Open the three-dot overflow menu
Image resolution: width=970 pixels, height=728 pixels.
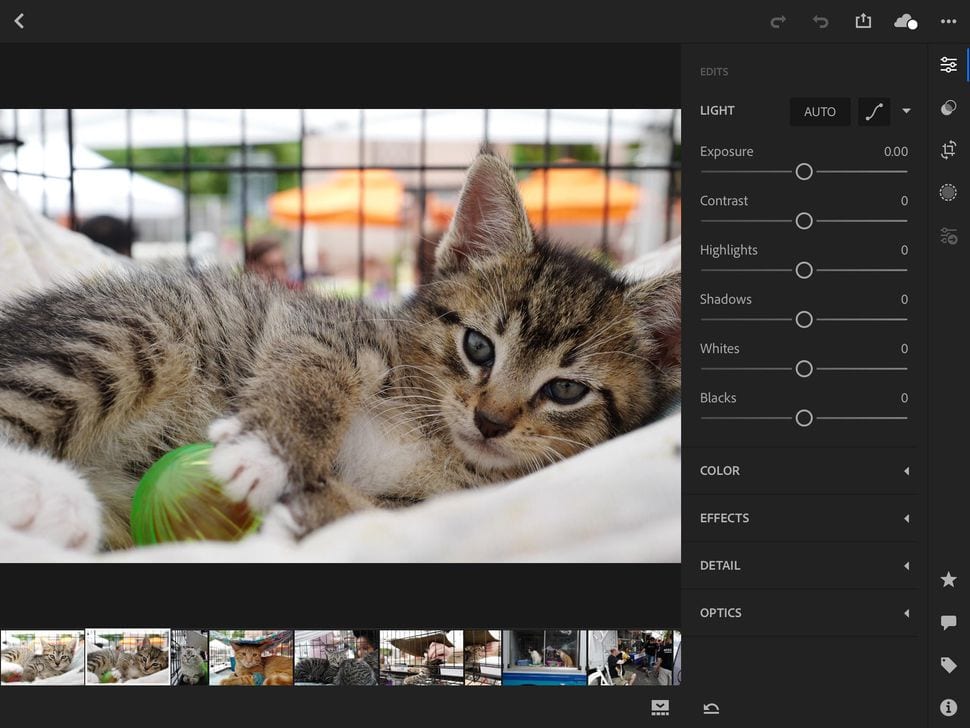click(948, 21)
